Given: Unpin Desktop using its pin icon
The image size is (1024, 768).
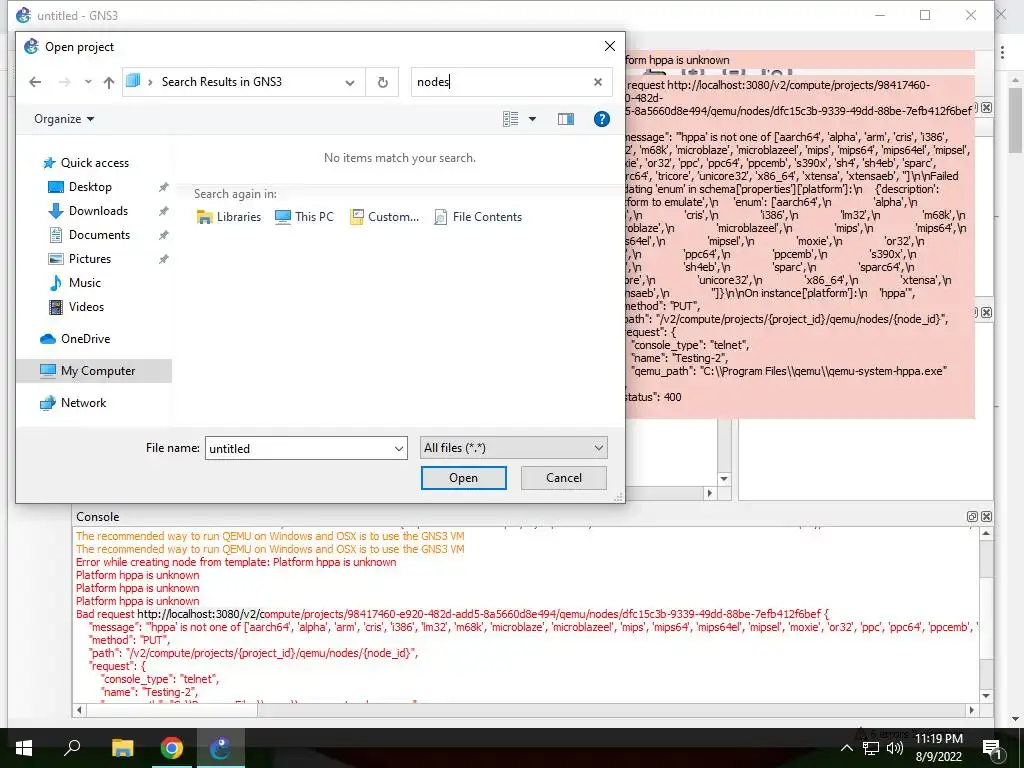Looking at the screenshot, I should coord(163,187).
